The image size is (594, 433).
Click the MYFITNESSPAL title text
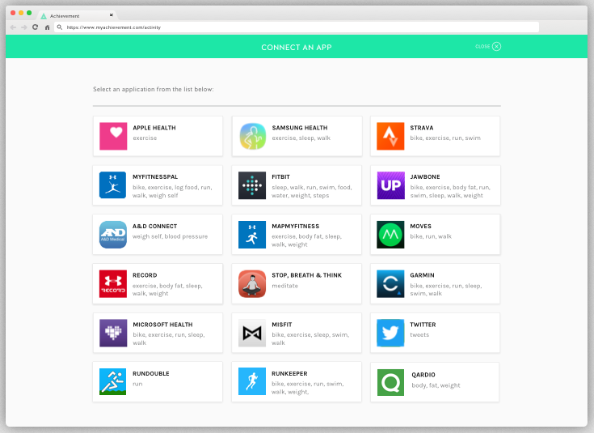tap(155, 177)
